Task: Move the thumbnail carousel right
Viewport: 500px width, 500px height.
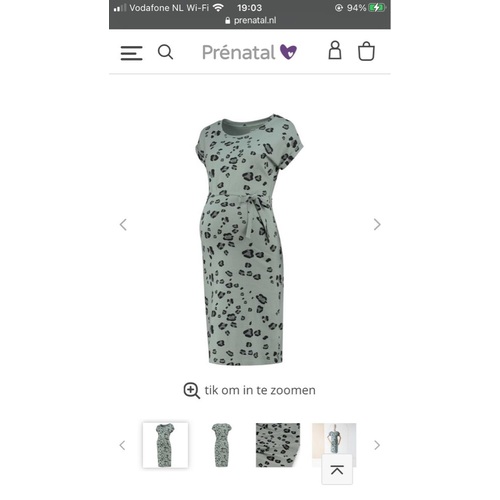Action: pos(377,445)
